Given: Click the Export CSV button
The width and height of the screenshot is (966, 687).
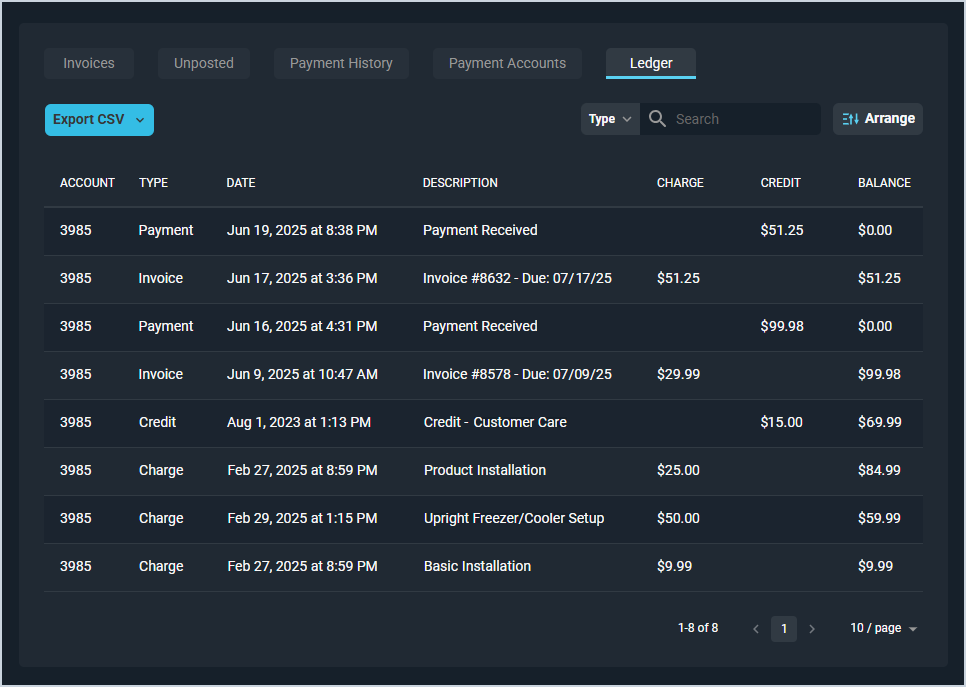Looking at the screenshot, I should click(x=89, y=120).
